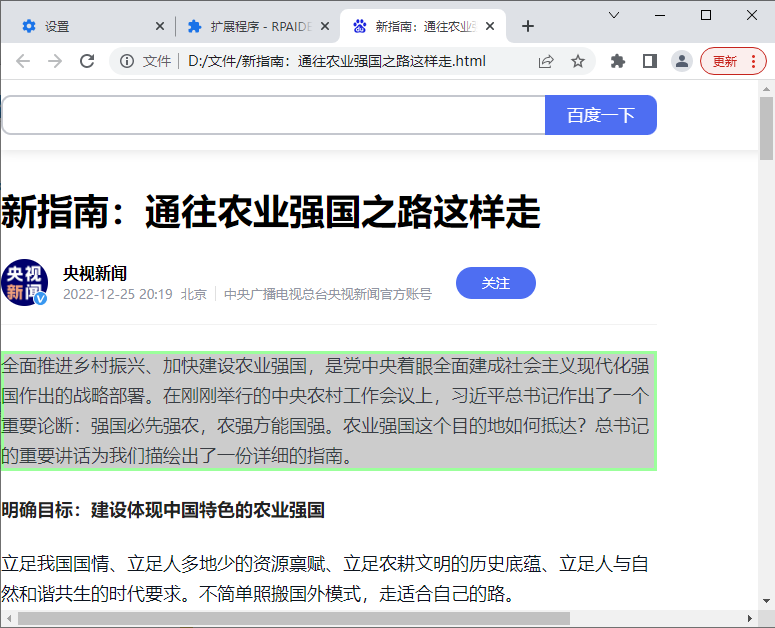Reload the current page

coord(87,61)
